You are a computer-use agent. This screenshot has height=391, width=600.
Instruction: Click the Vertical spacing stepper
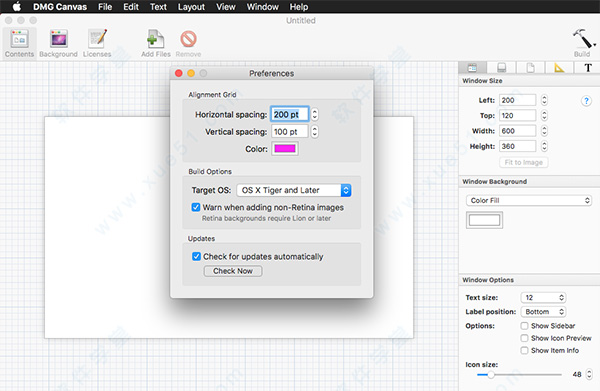tap(315, 132)
